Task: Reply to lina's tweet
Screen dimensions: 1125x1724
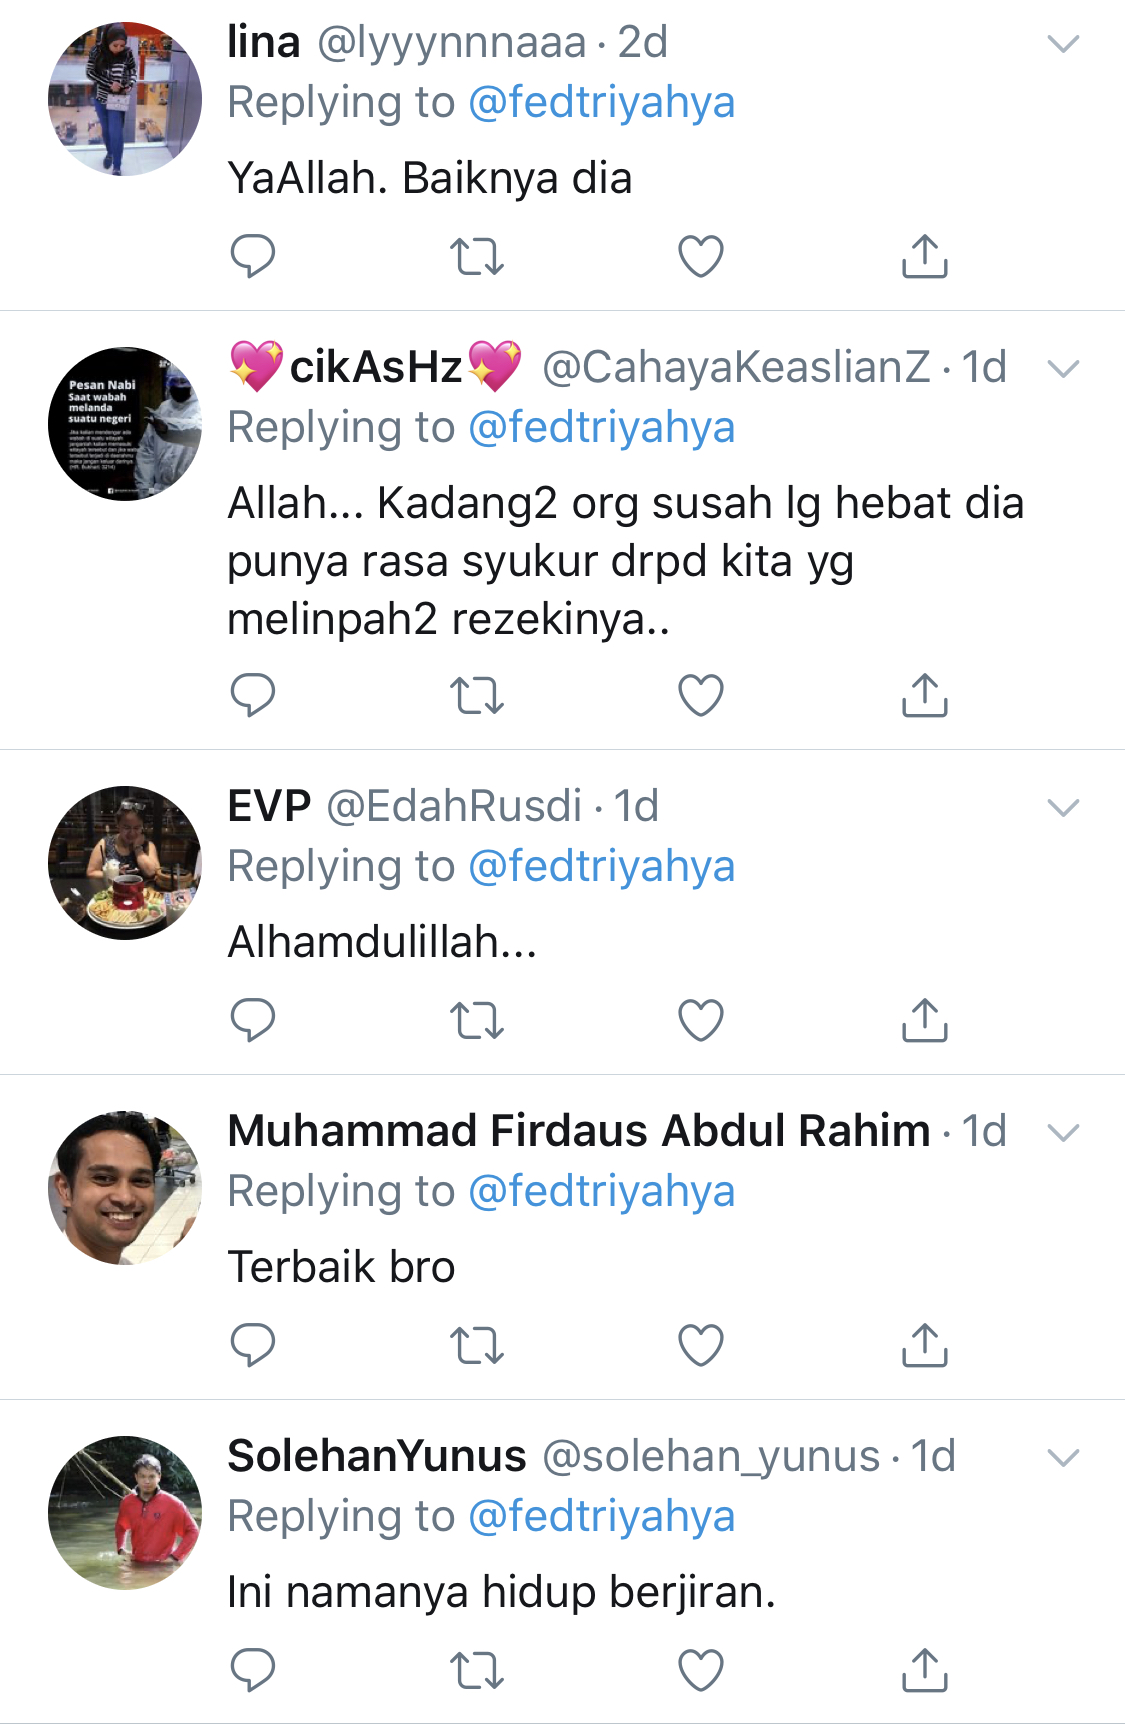Action: [252, 256]
